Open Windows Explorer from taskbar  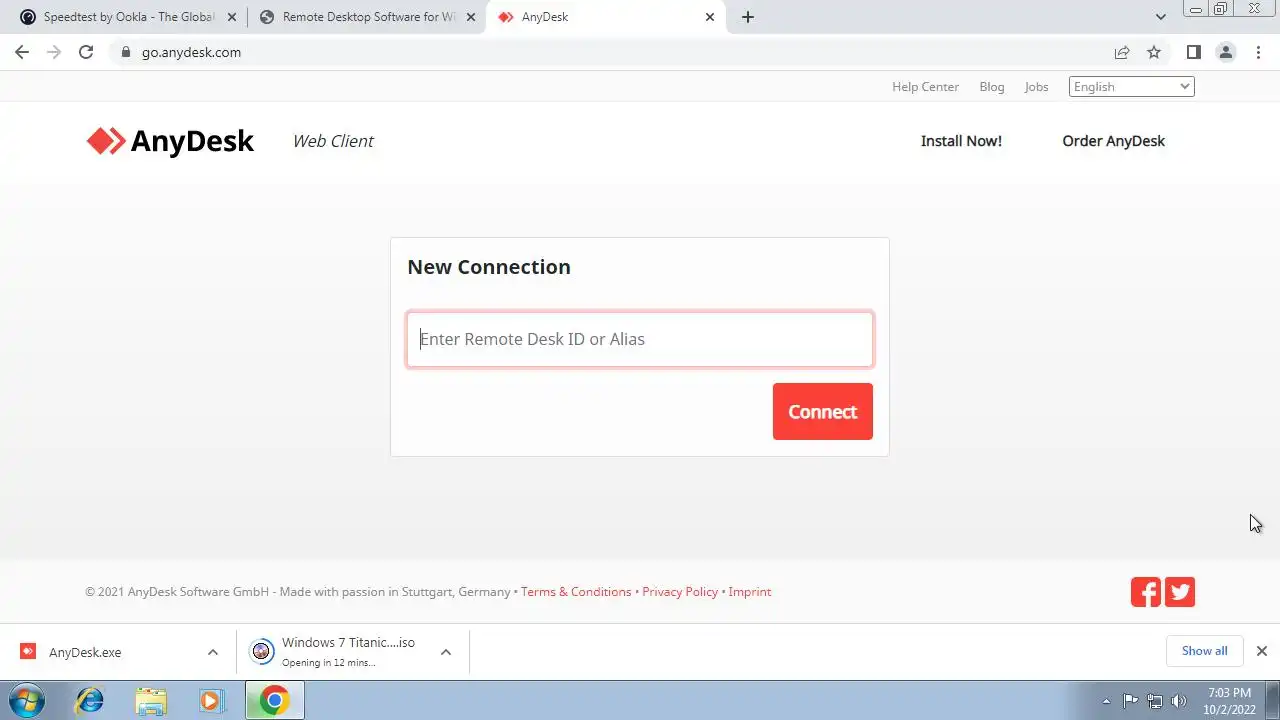[x=151, y=700]
